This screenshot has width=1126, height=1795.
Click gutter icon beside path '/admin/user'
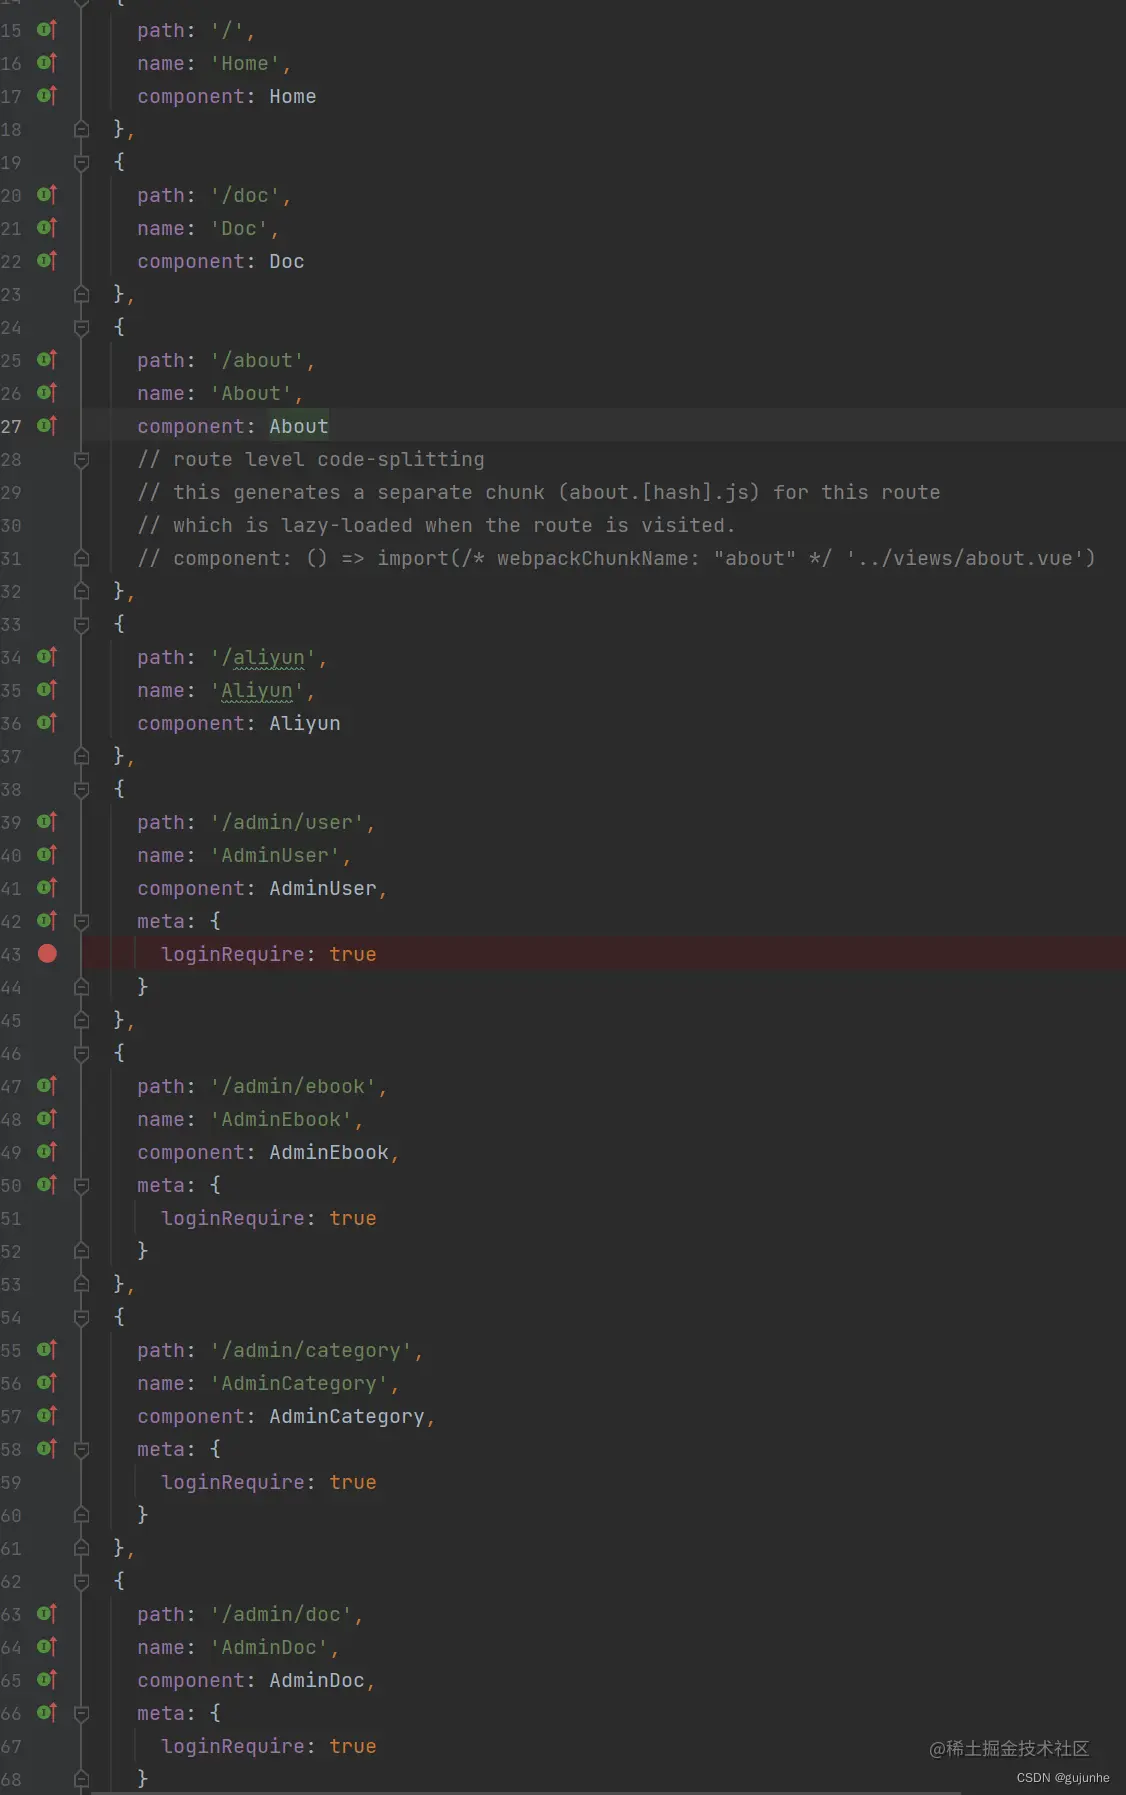click(x=47, y=822)
